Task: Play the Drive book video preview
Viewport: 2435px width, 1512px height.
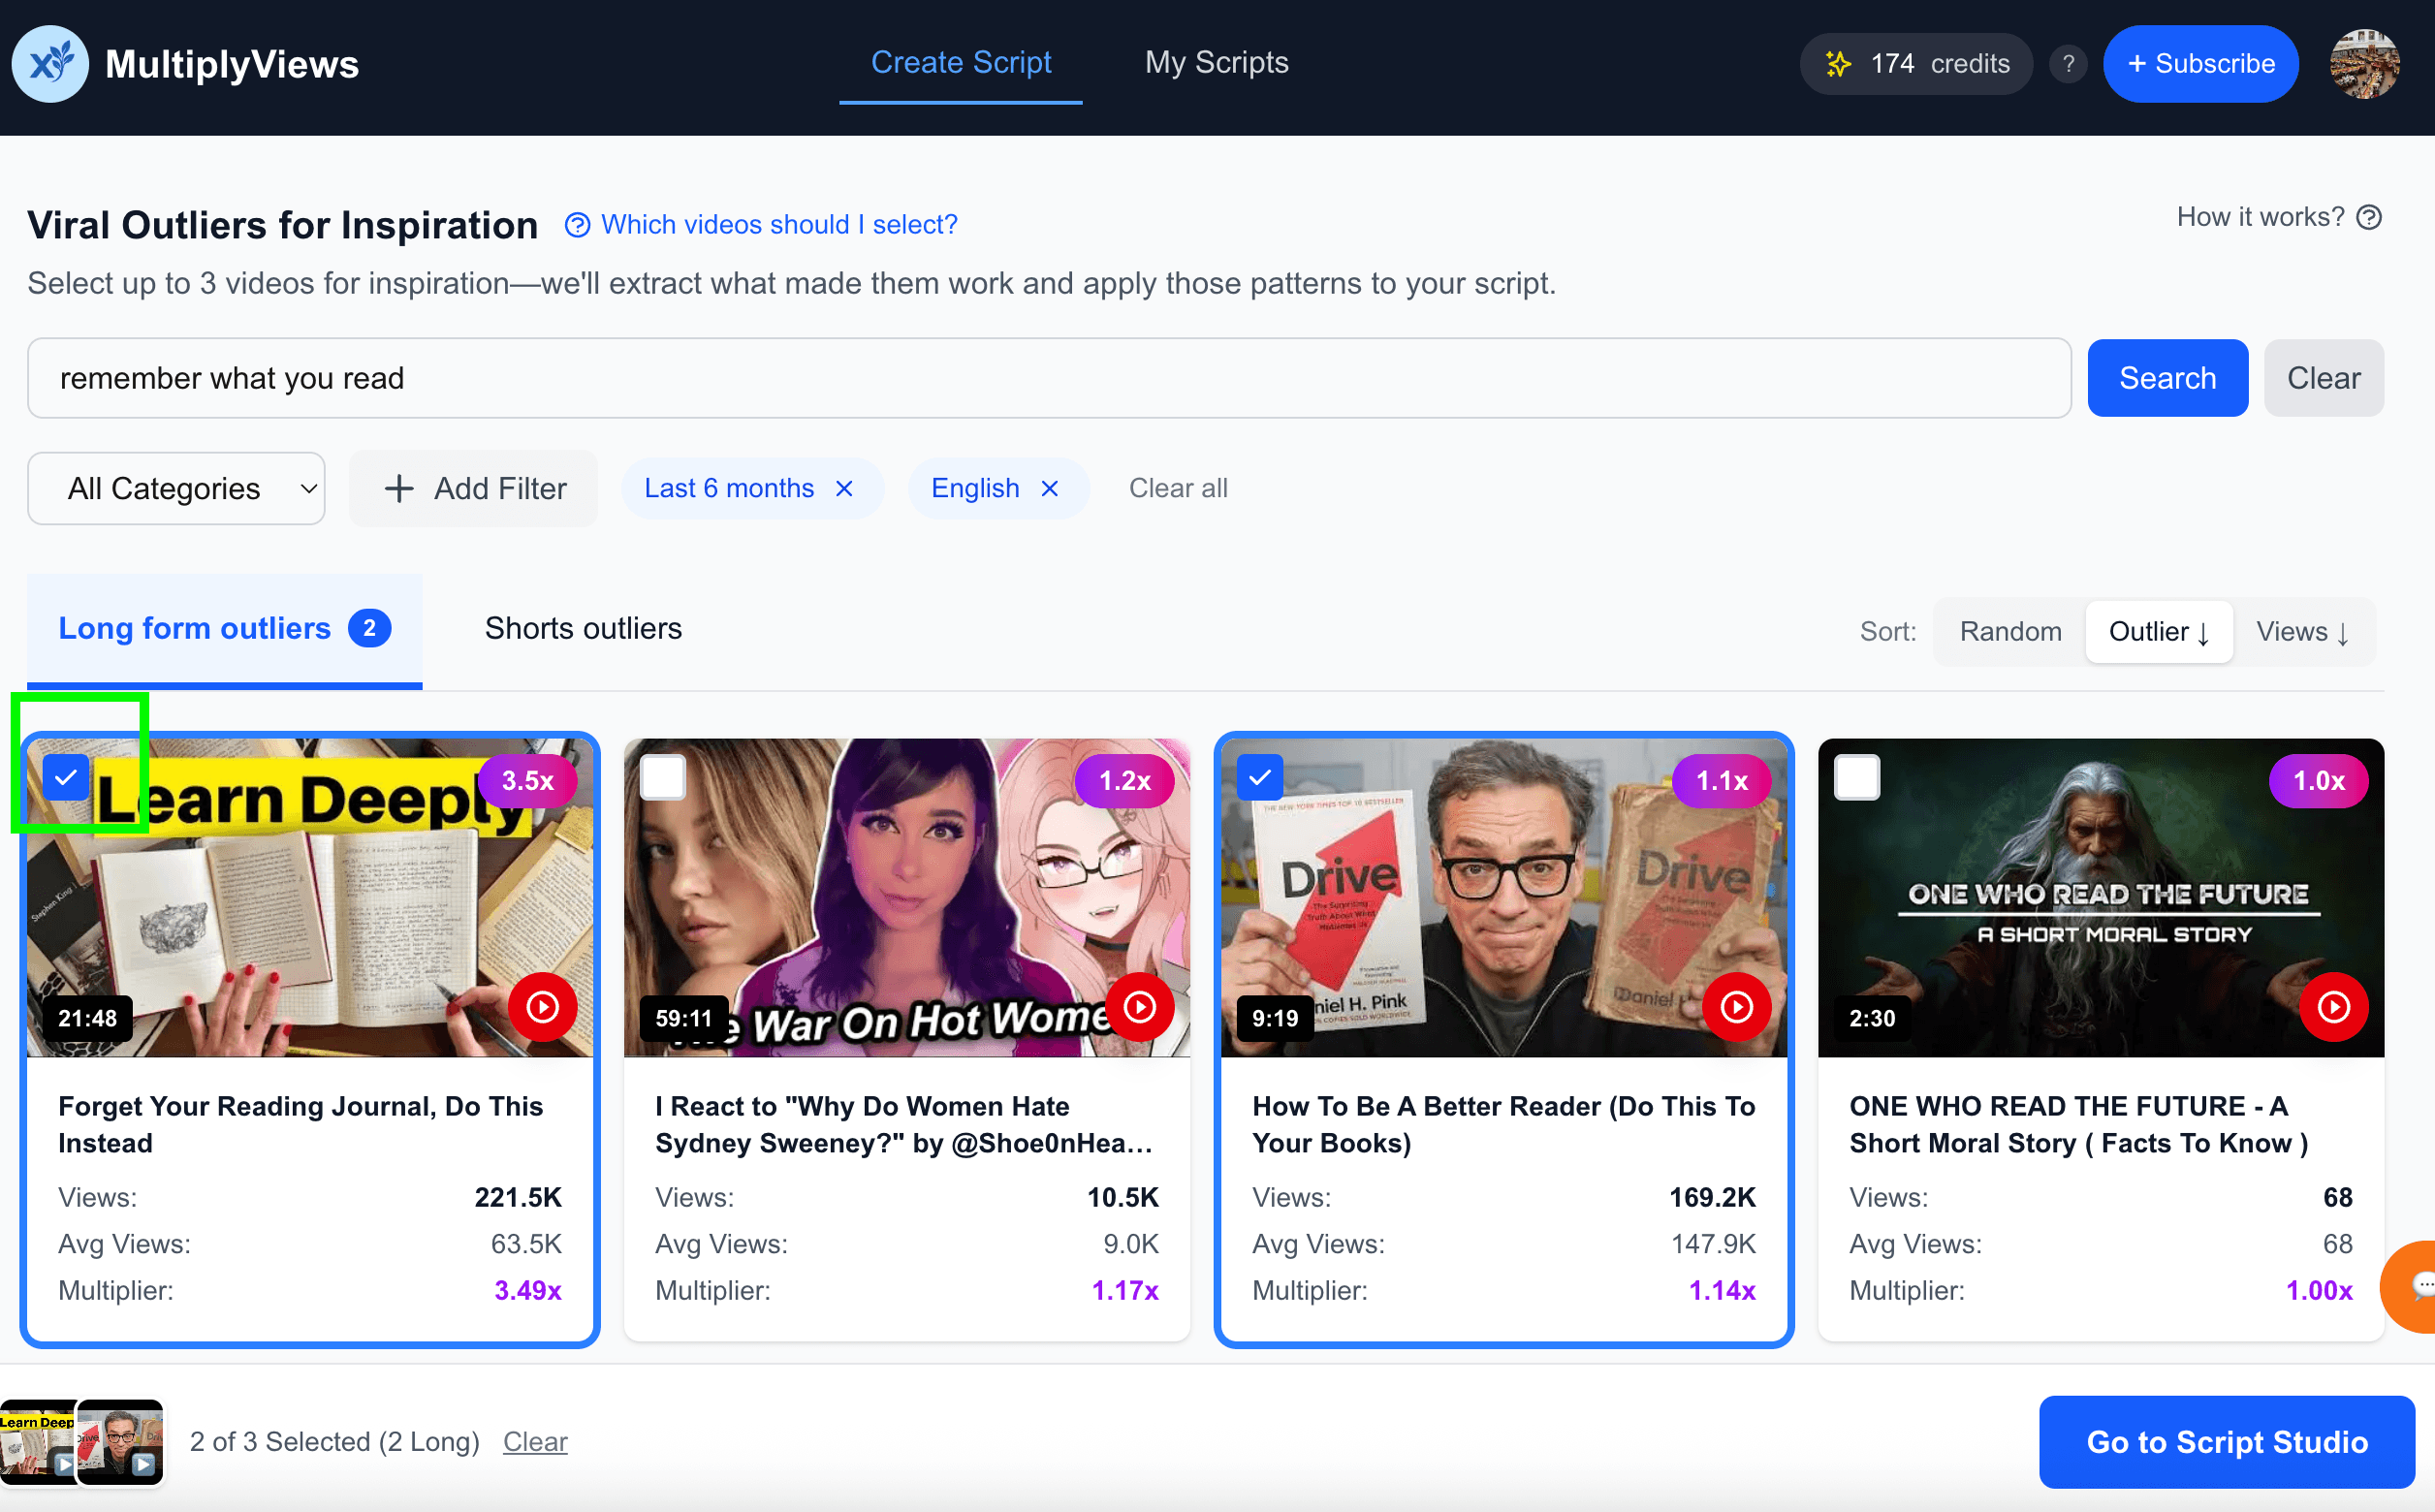Action: [1736, 1007]
